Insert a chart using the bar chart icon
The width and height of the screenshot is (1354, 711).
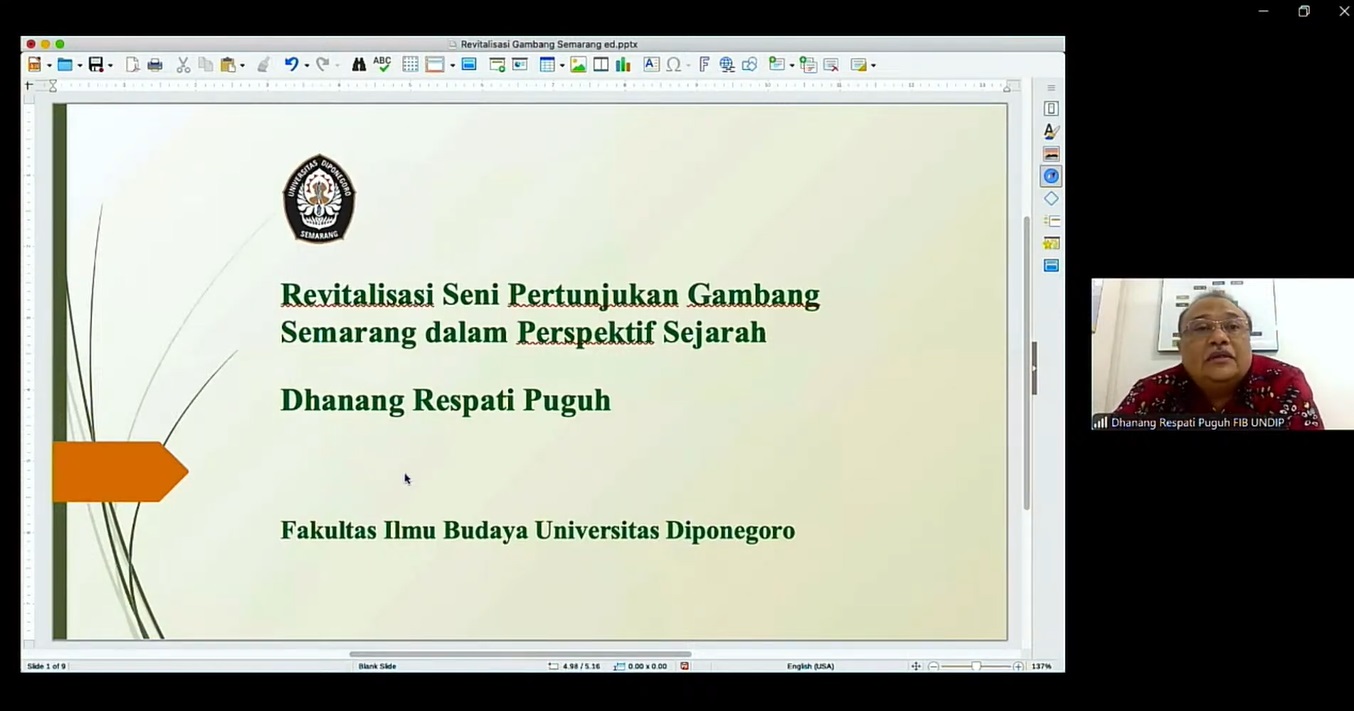(623, 65)
